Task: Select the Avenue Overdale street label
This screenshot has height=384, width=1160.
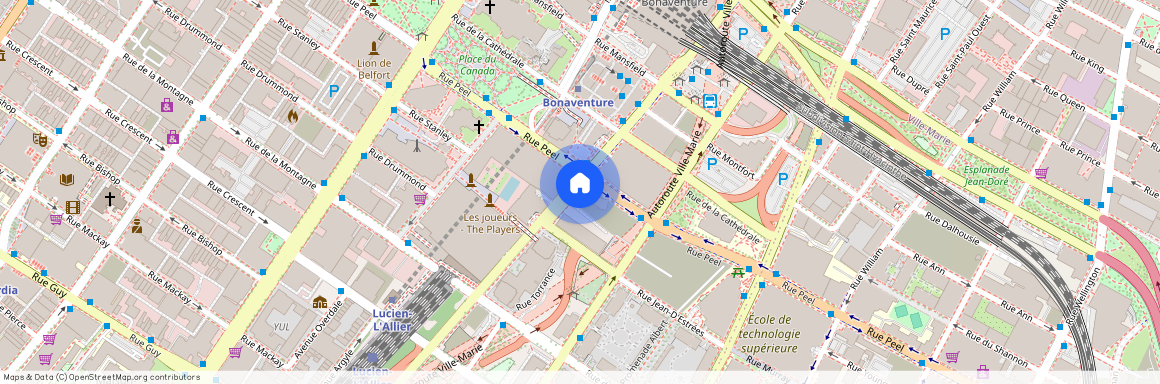Action: tap(318, 329)
